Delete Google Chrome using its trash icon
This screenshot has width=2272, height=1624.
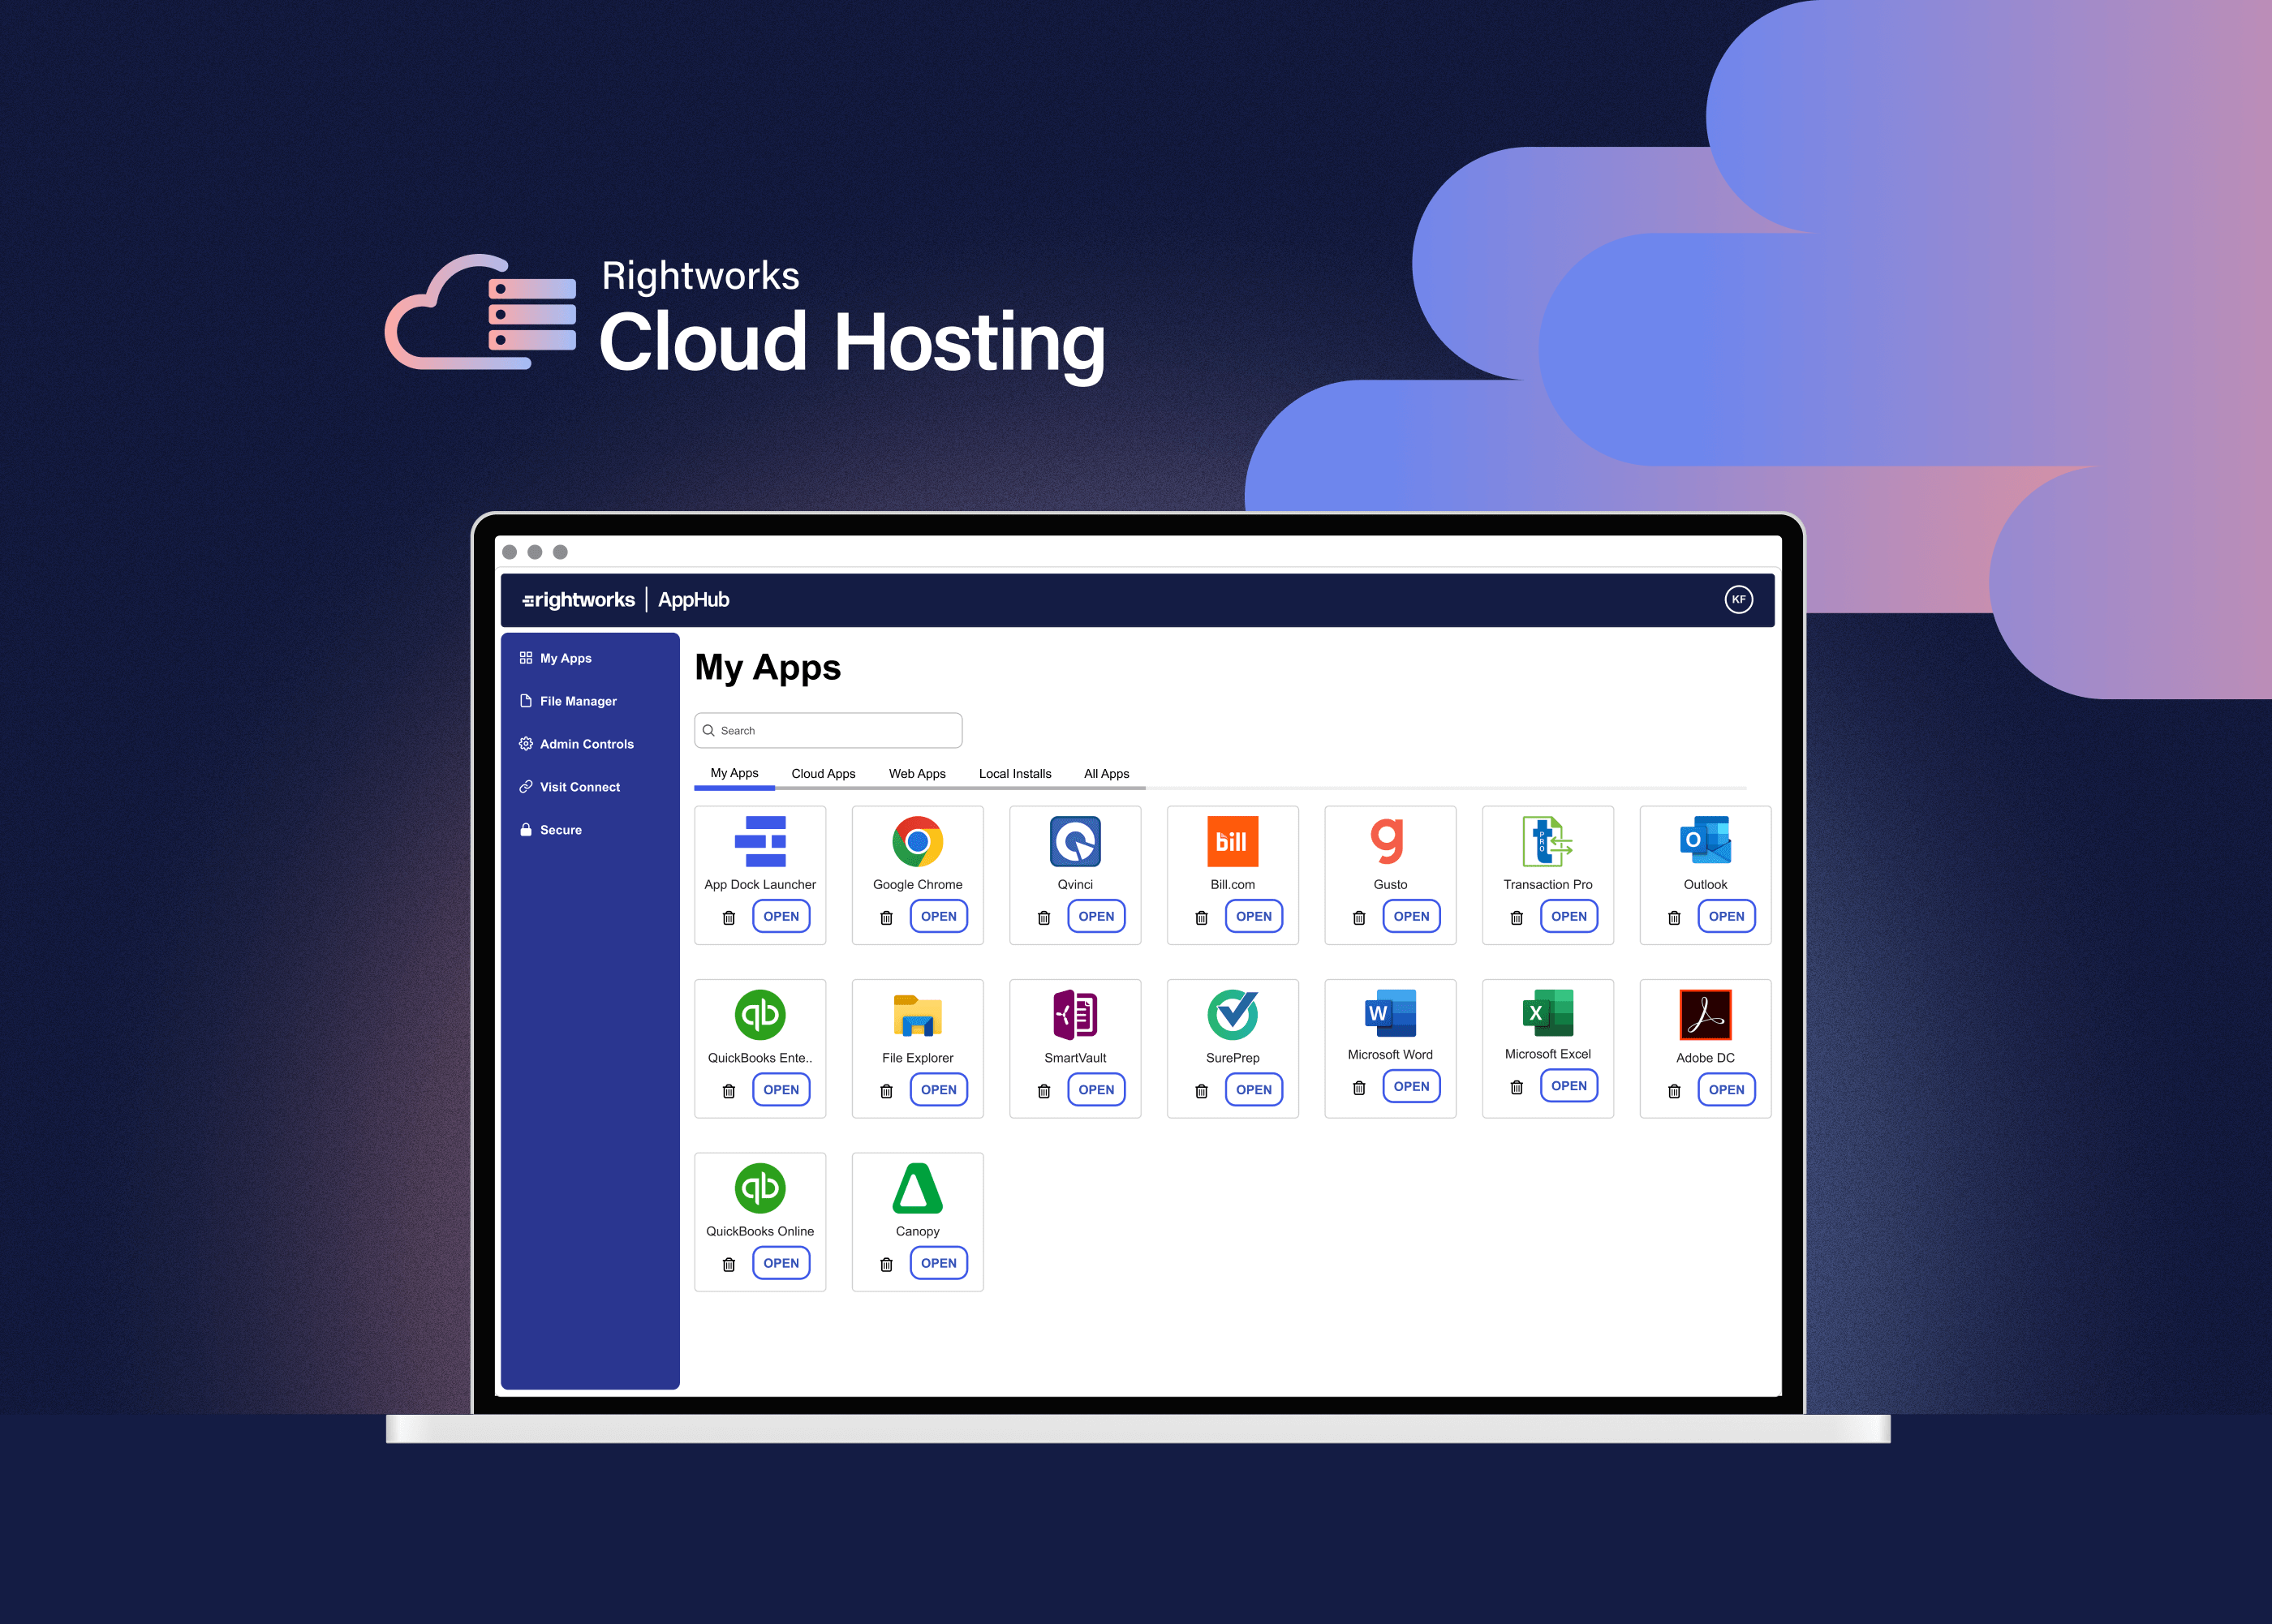pos(886,917)
